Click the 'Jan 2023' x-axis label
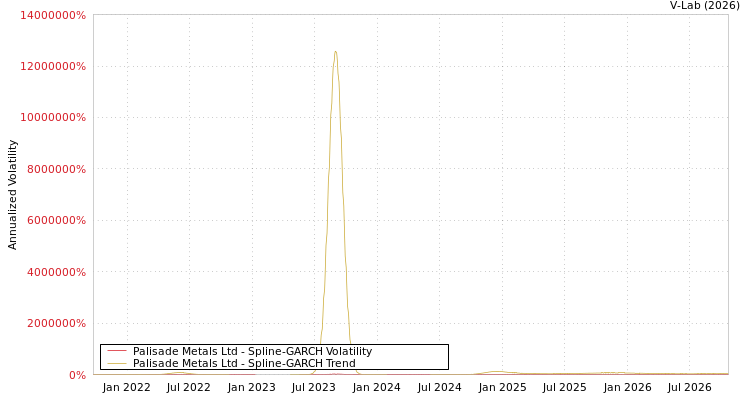Image resolution: width=750 pixels, height=400 pixels. [x=252, y=388]
